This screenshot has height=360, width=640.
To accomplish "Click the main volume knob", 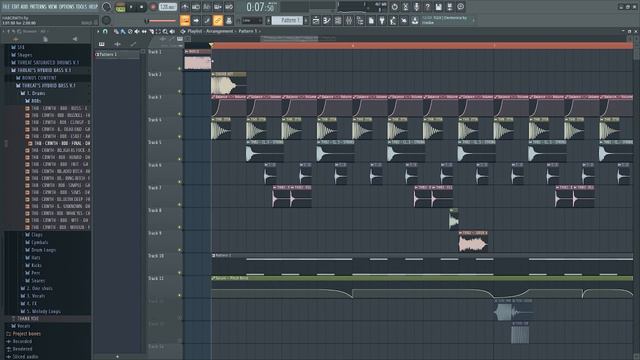I will 107,7.
